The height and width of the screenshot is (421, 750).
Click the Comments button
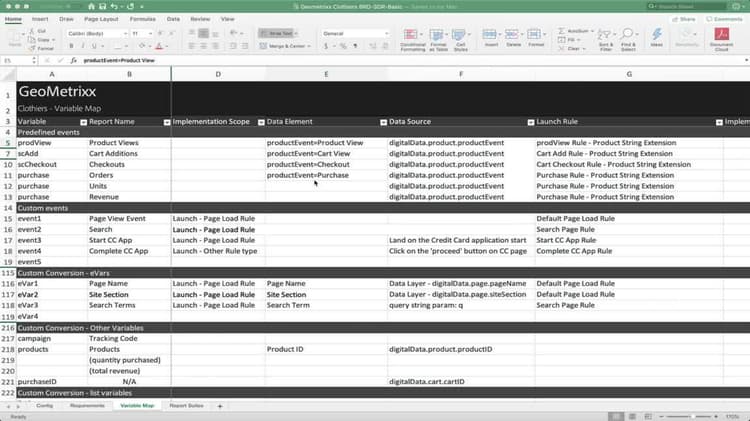coord(724,19)
